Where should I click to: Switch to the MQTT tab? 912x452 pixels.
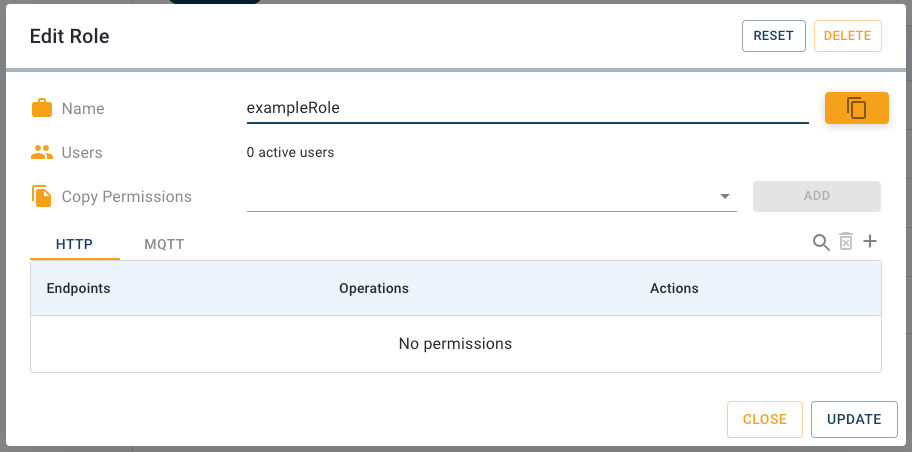(164, 244)
